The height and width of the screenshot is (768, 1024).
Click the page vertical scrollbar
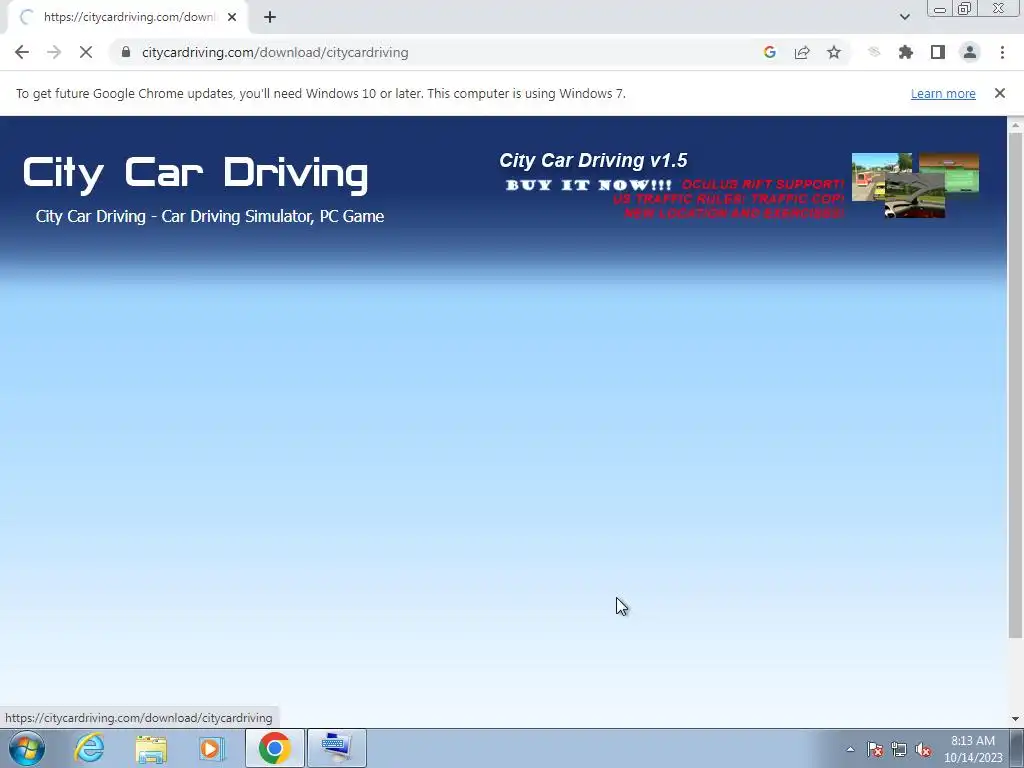pyautogui.click(x=1015, y=385)
